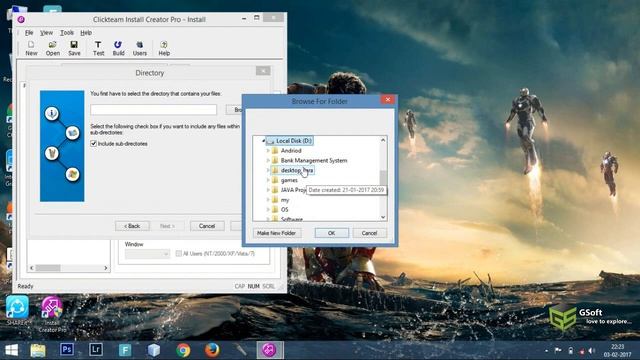Click the New toolbar icon
Image resolution: width=640 pixels, height=360 pixels.
point(31,48)
